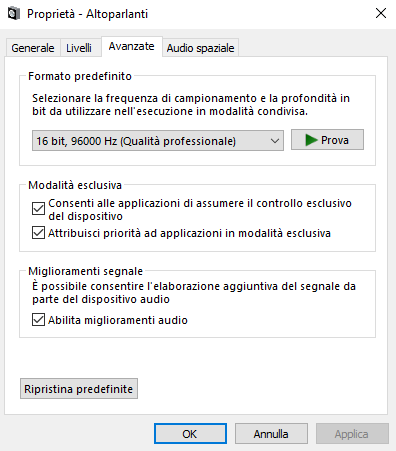Cancel changes with Annulla

271,434
